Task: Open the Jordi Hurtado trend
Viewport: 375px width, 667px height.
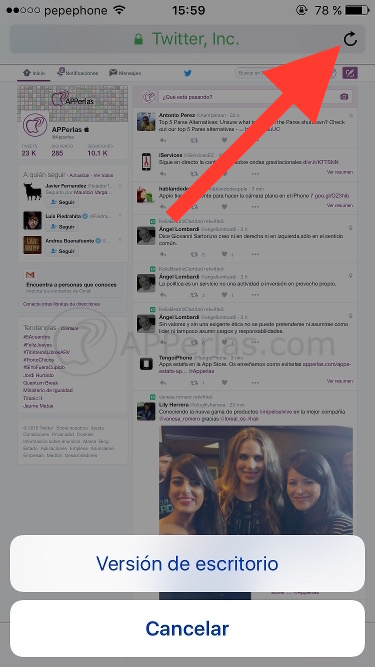Action: pos(38,375)
